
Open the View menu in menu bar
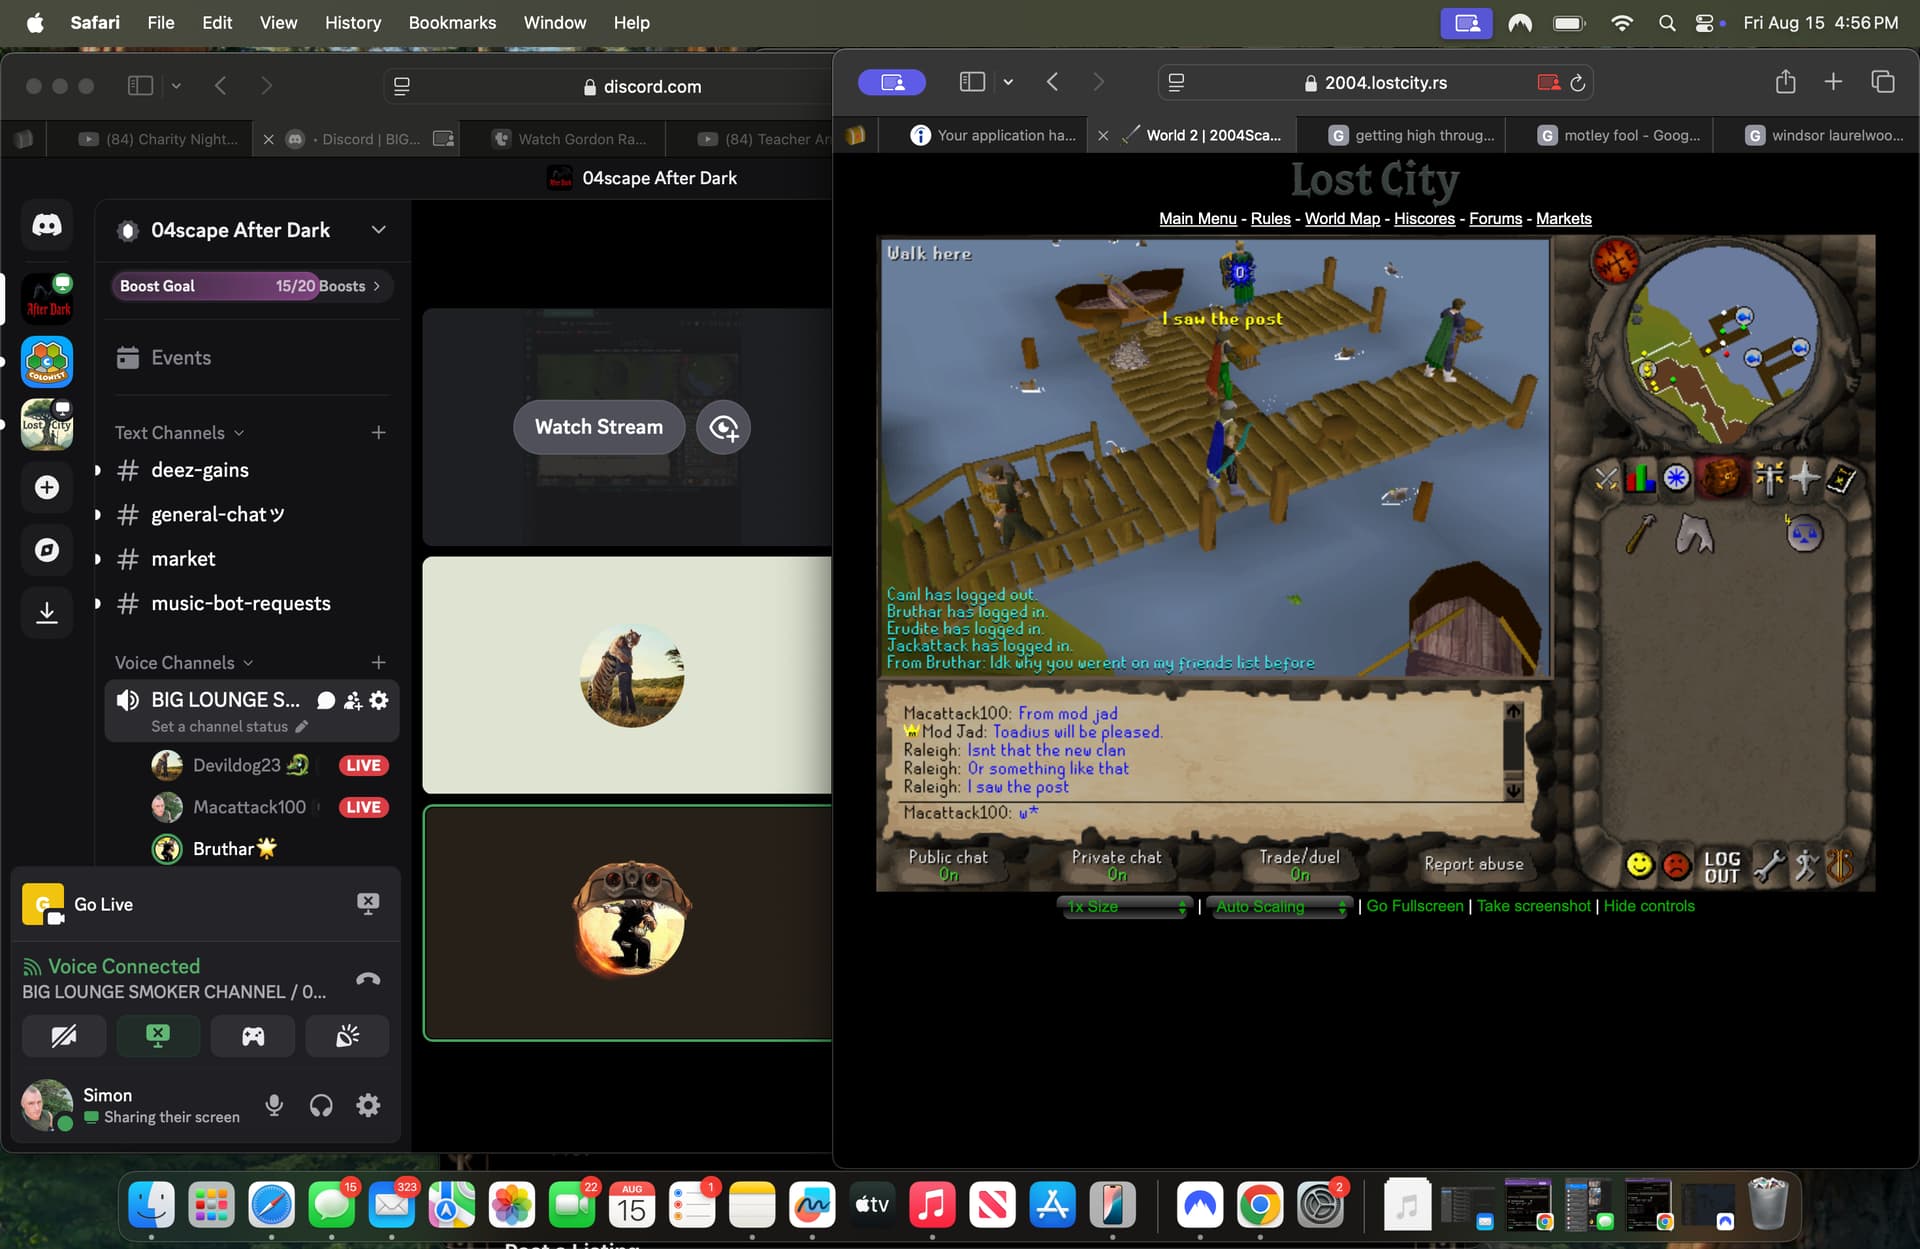tap(278, 22)
